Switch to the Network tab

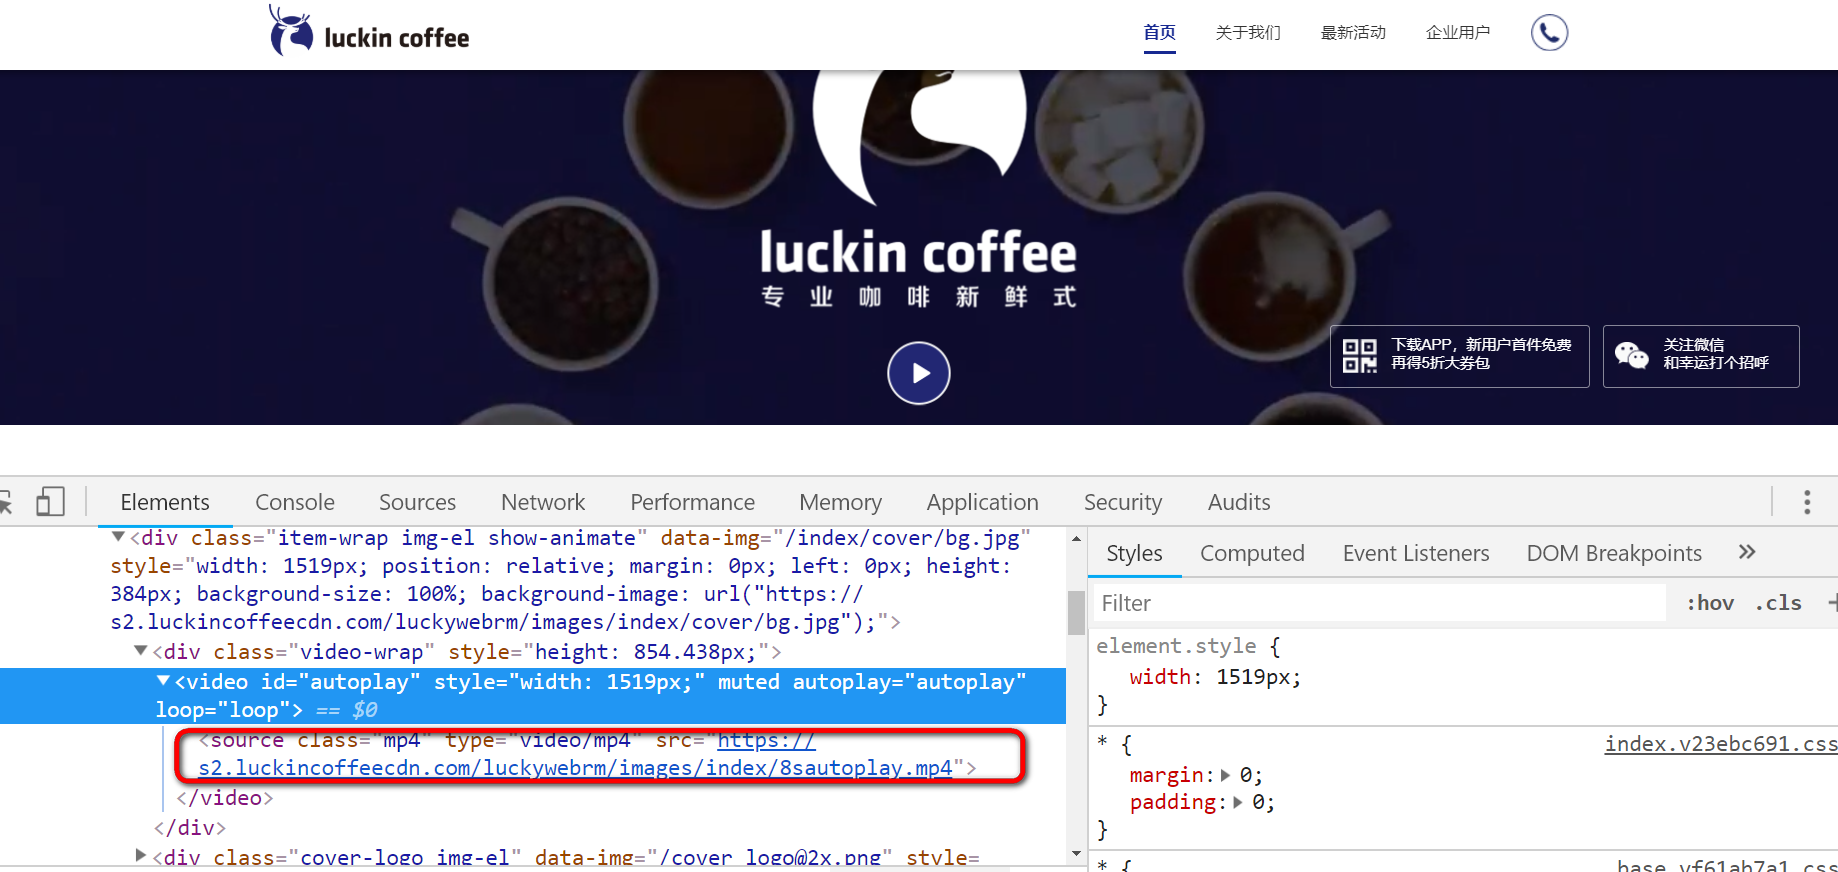[x=543, y=502]
